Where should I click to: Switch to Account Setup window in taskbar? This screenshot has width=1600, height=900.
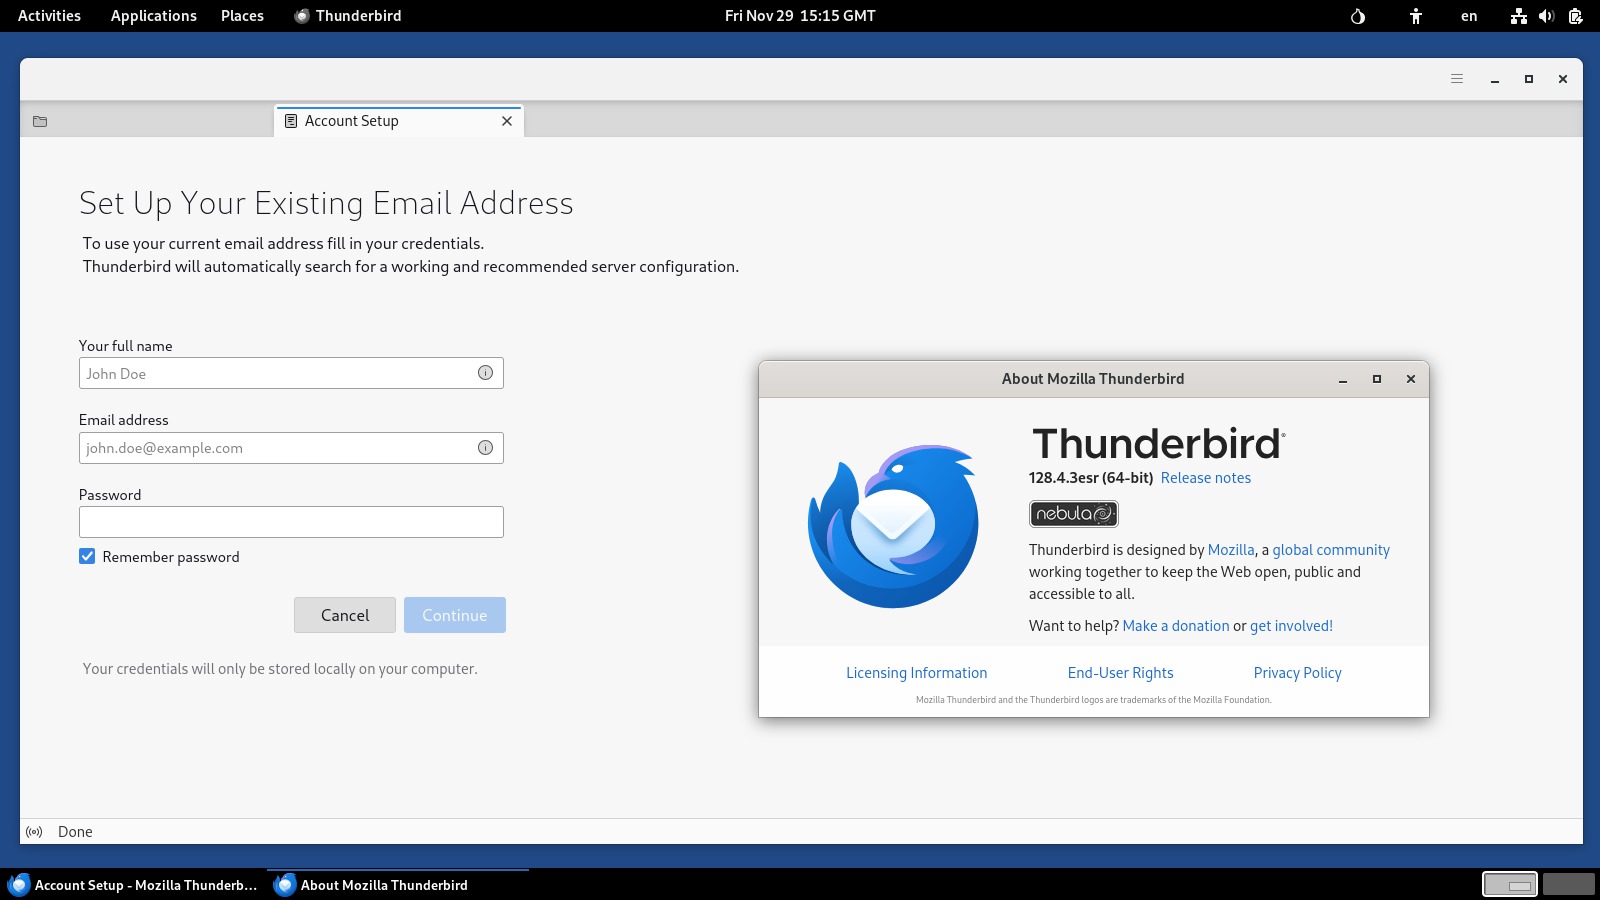point(133,885)
